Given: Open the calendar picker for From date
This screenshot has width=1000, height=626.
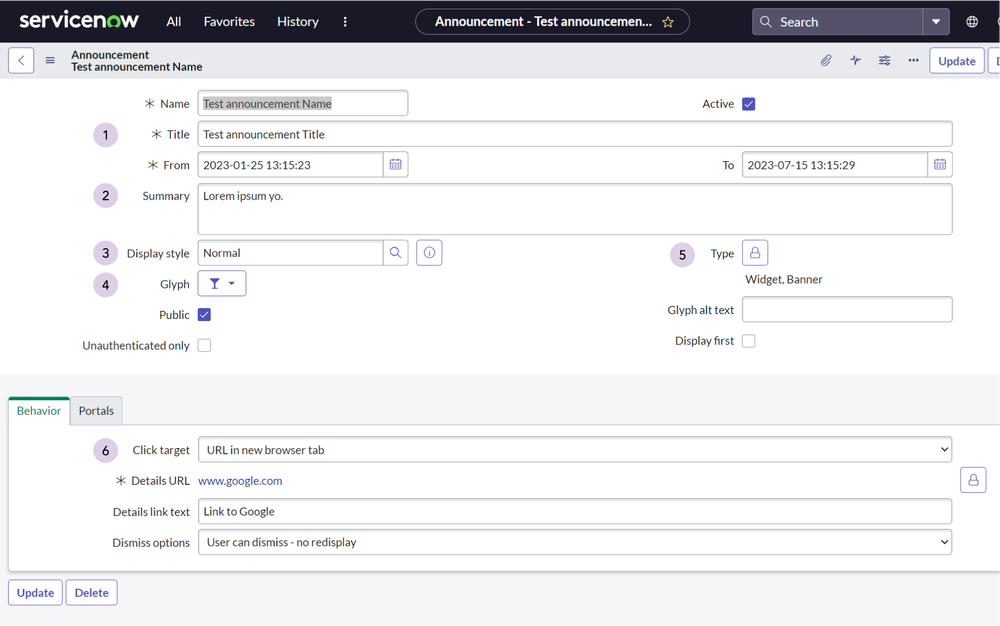Looking at the screenshot, I should [x=395, y=164].
